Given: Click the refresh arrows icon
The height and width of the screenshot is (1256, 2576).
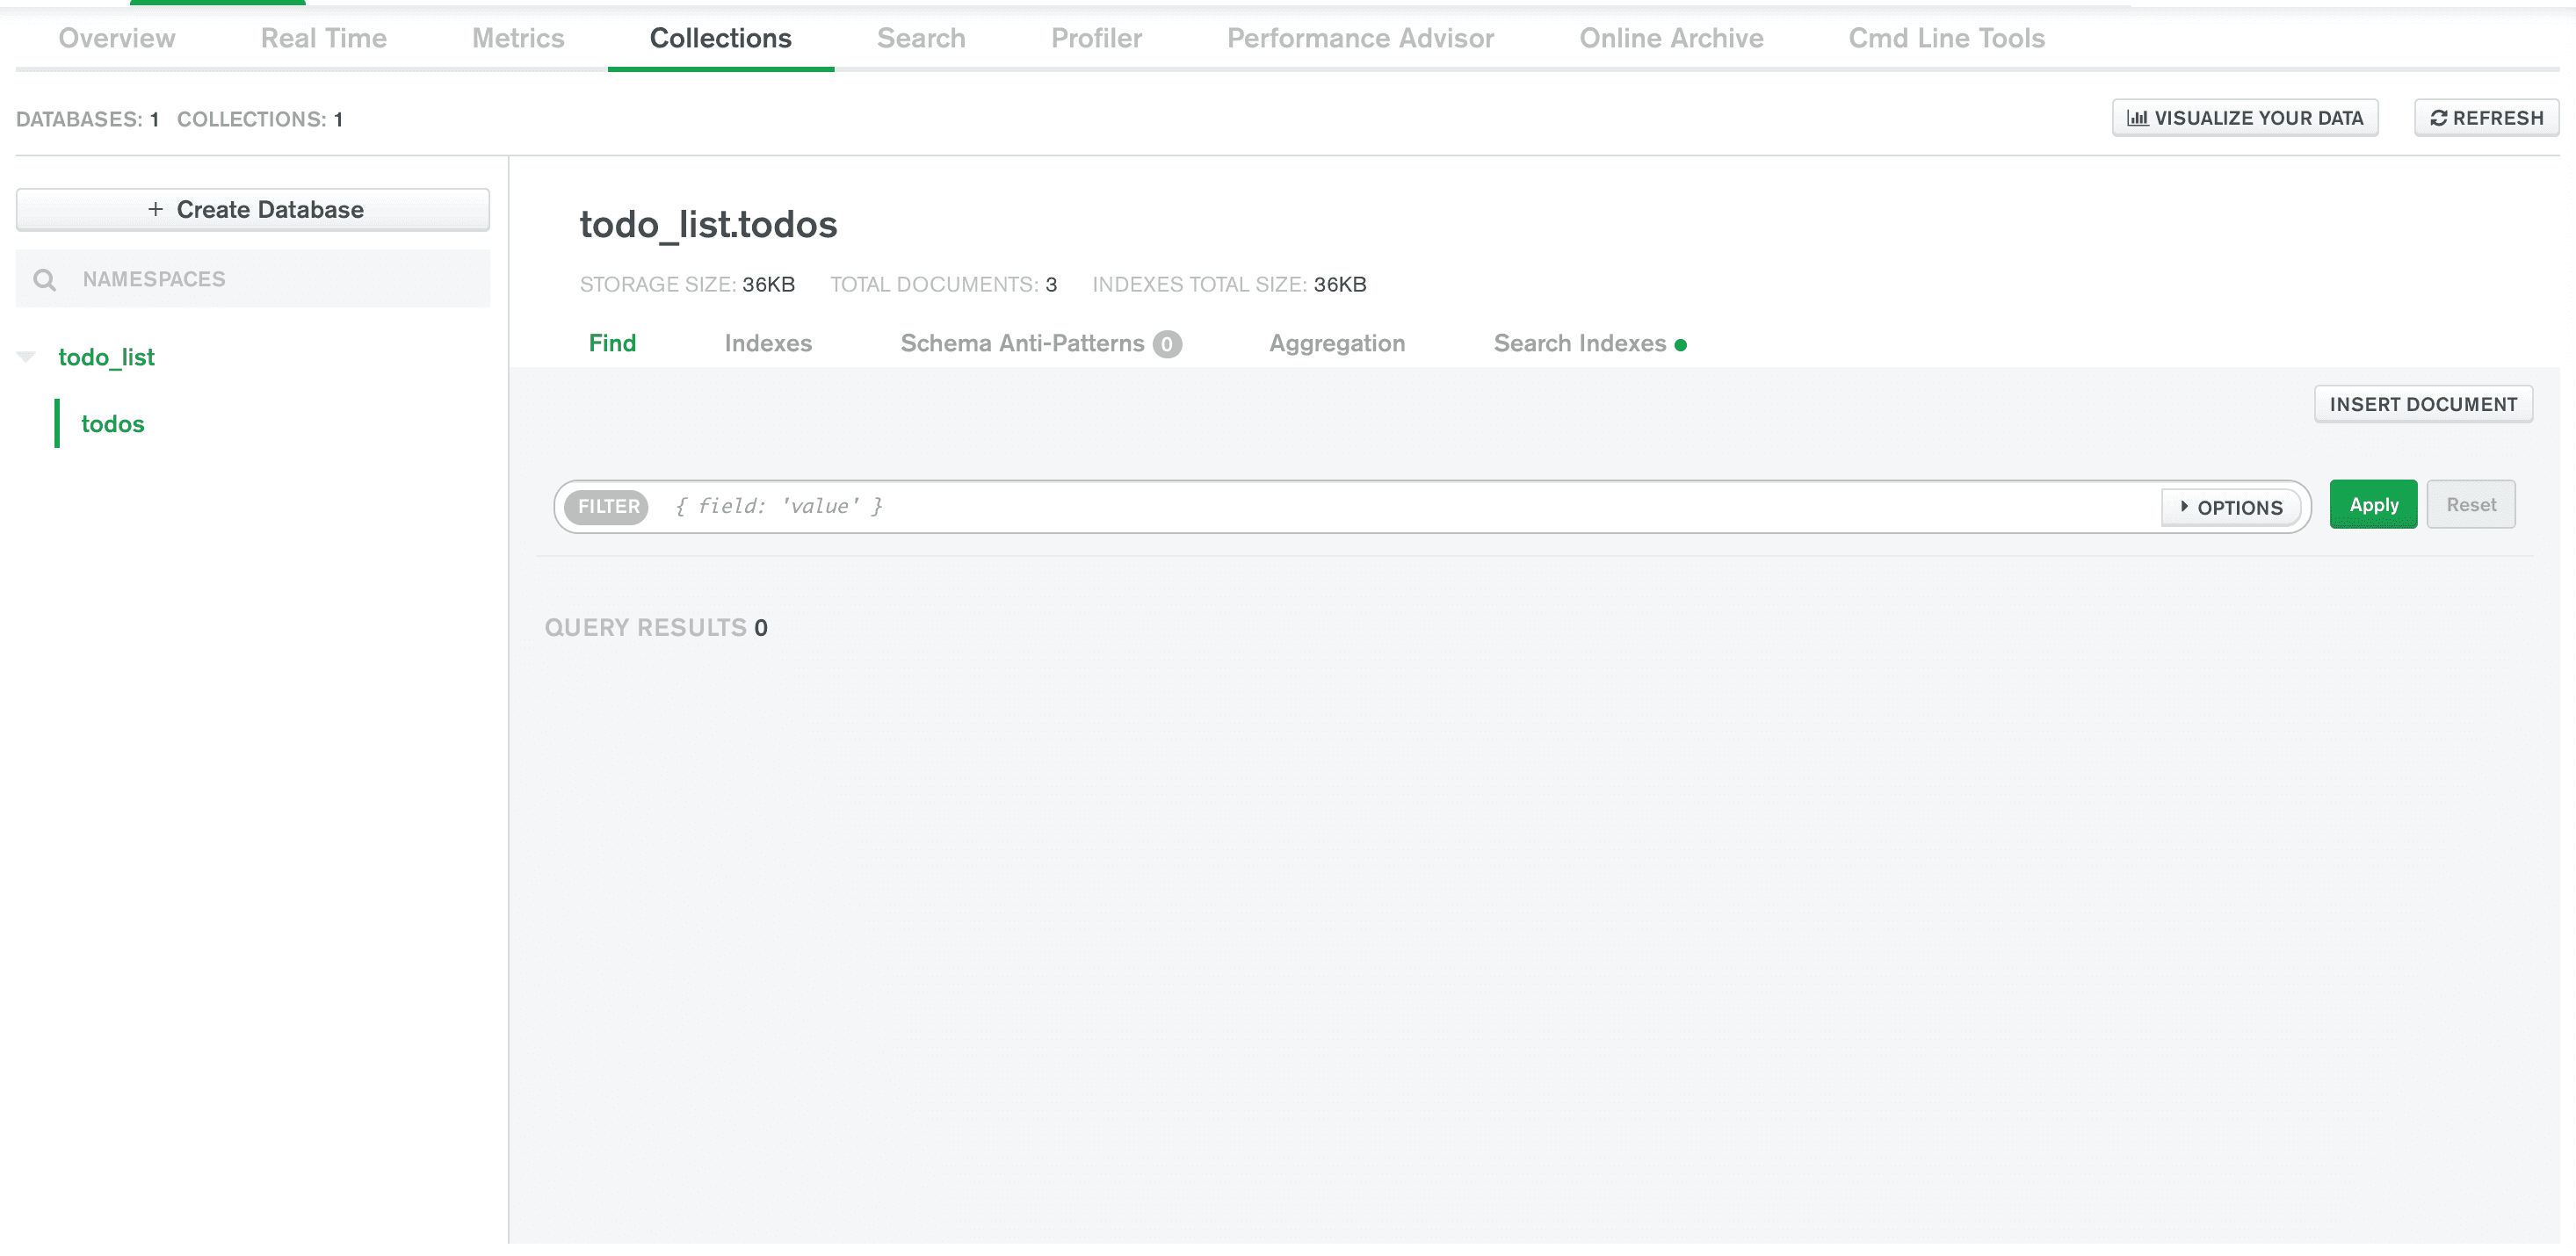Looking at the screenshot, I should (x=2439, y=118).
